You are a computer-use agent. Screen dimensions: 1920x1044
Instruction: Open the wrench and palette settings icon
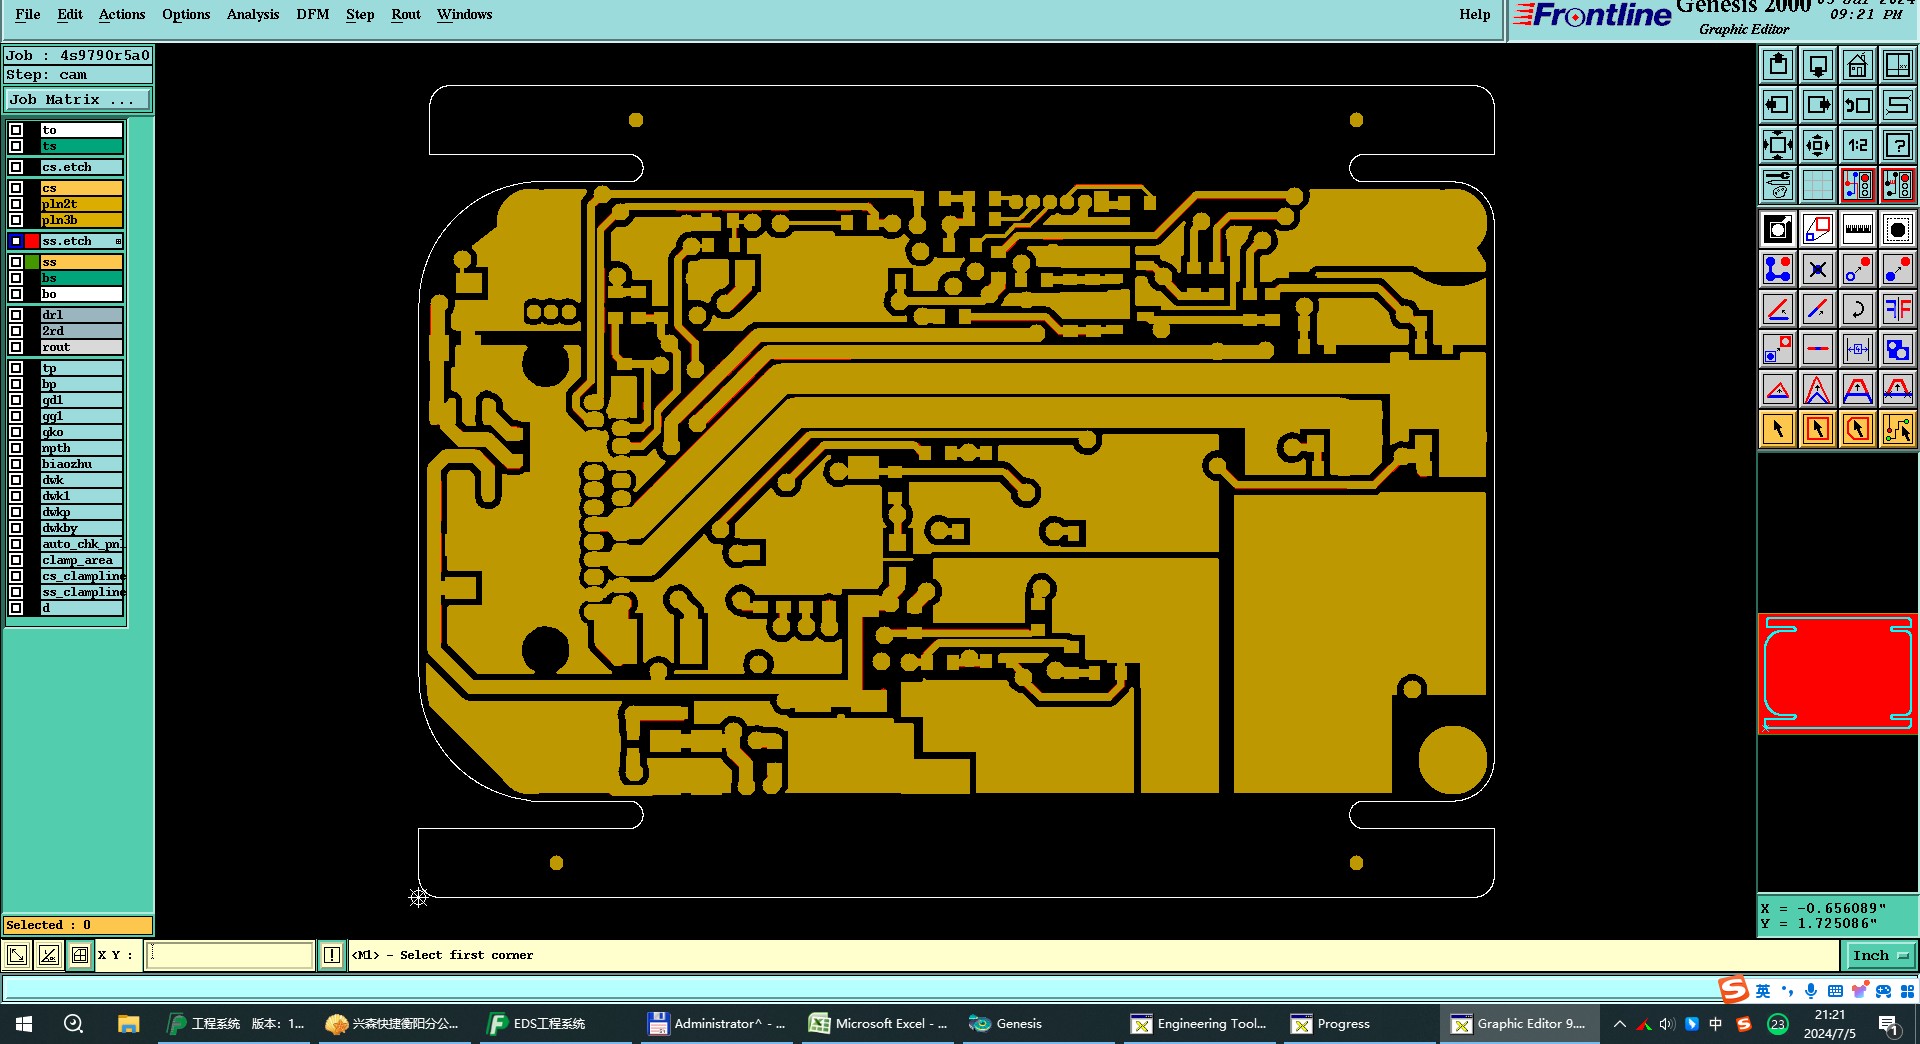coord(1777,185)
